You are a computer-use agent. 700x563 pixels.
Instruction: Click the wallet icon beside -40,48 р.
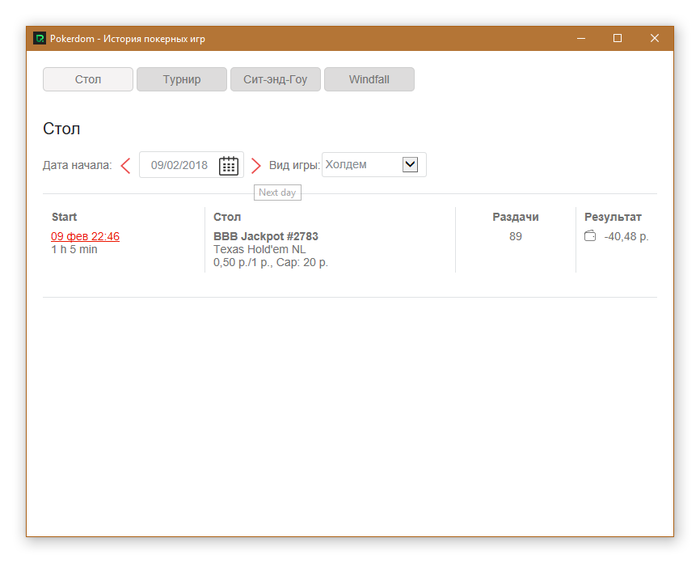point(590,236)
